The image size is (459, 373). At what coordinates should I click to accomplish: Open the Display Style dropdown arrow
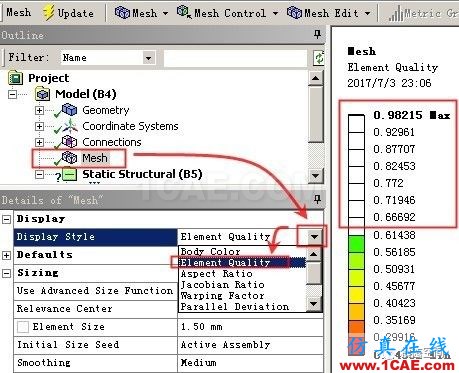tap(314, 237)
